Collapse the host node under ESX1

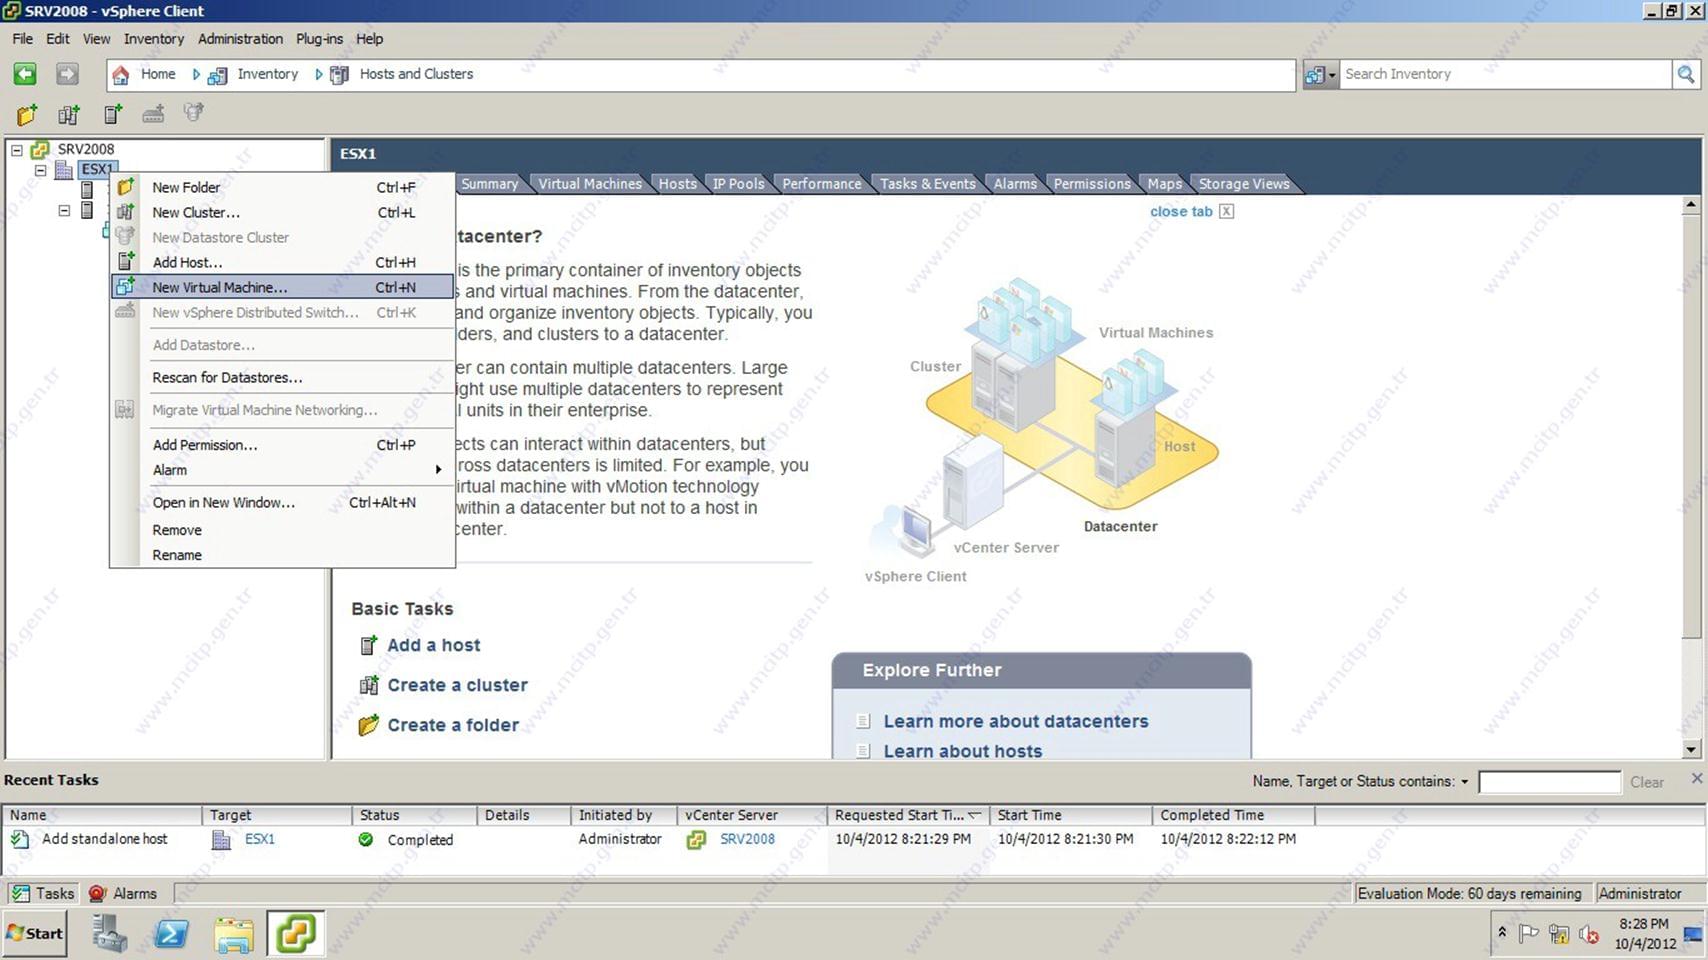[64, 211]
